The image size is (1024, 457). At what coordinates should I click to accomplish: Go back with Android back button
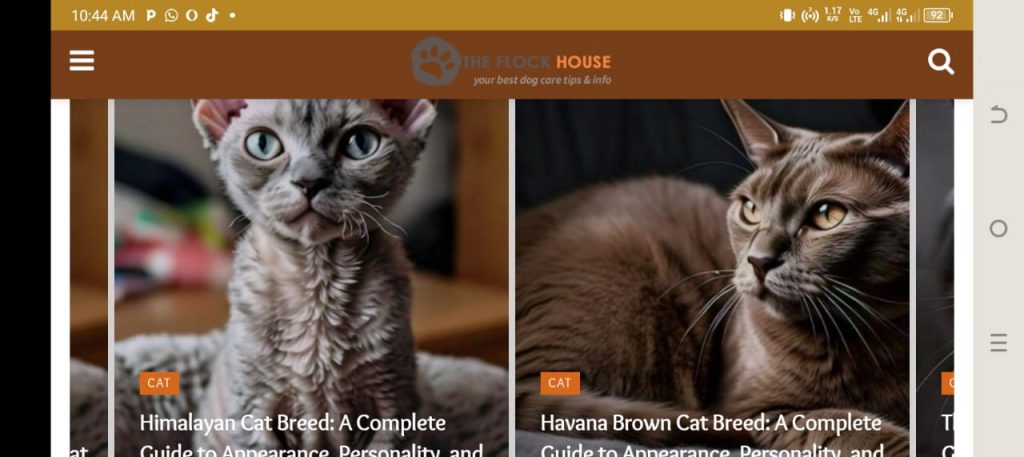click(x=998, y=115)
